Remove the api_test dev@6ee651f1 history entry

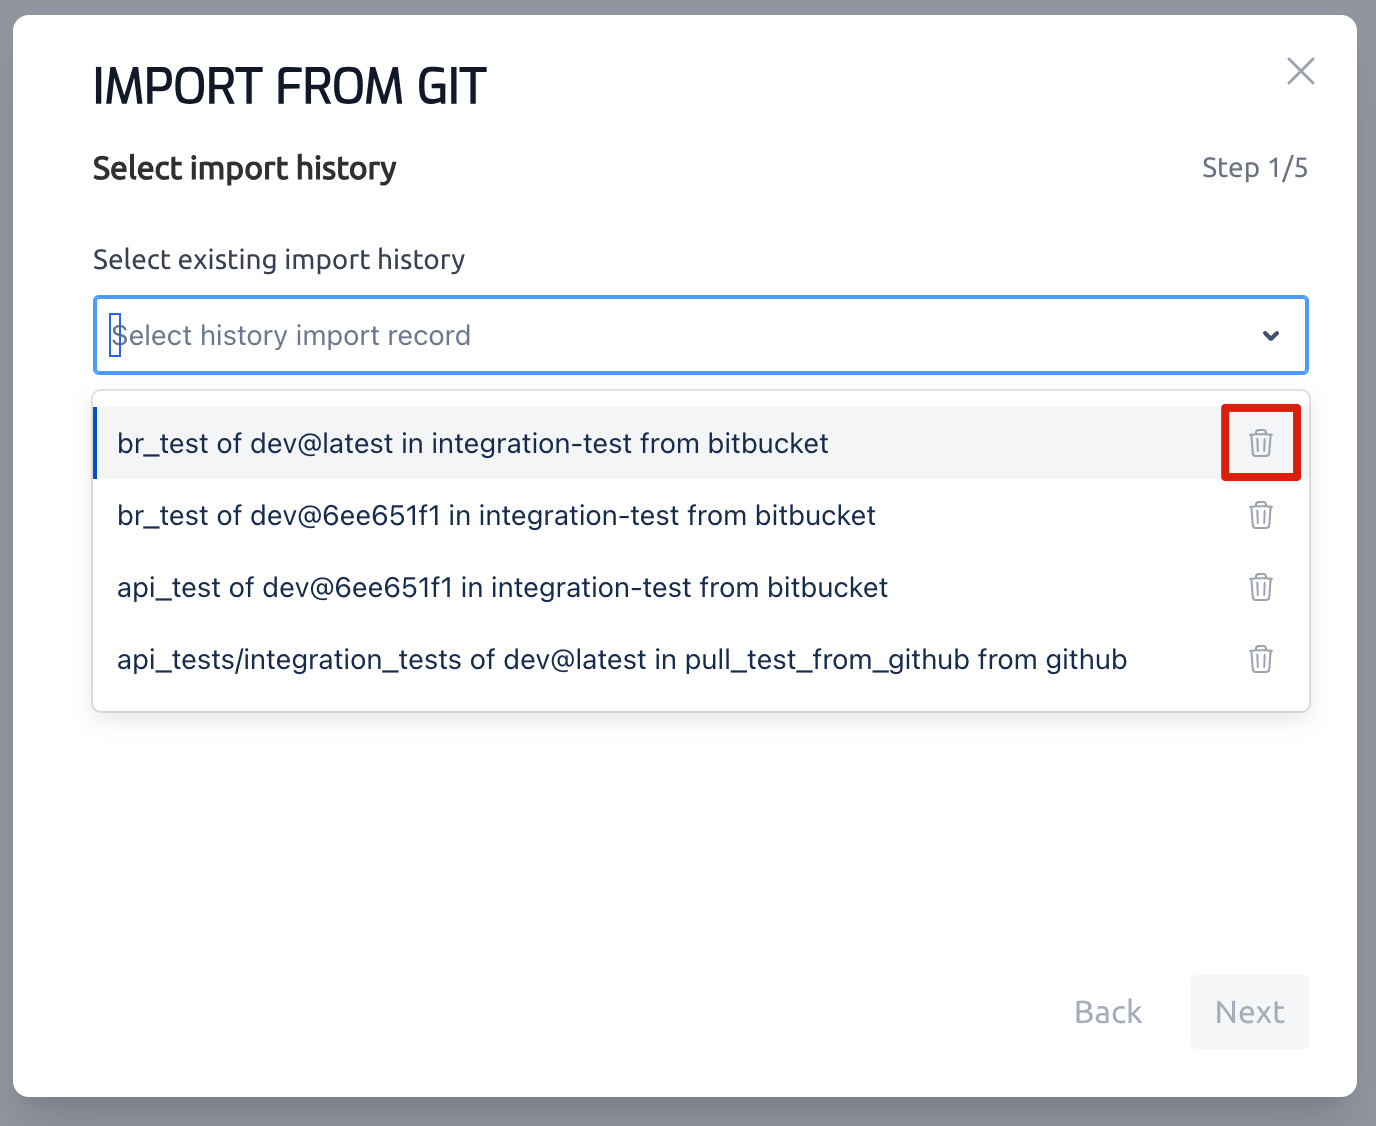[x=1260, y=587]
